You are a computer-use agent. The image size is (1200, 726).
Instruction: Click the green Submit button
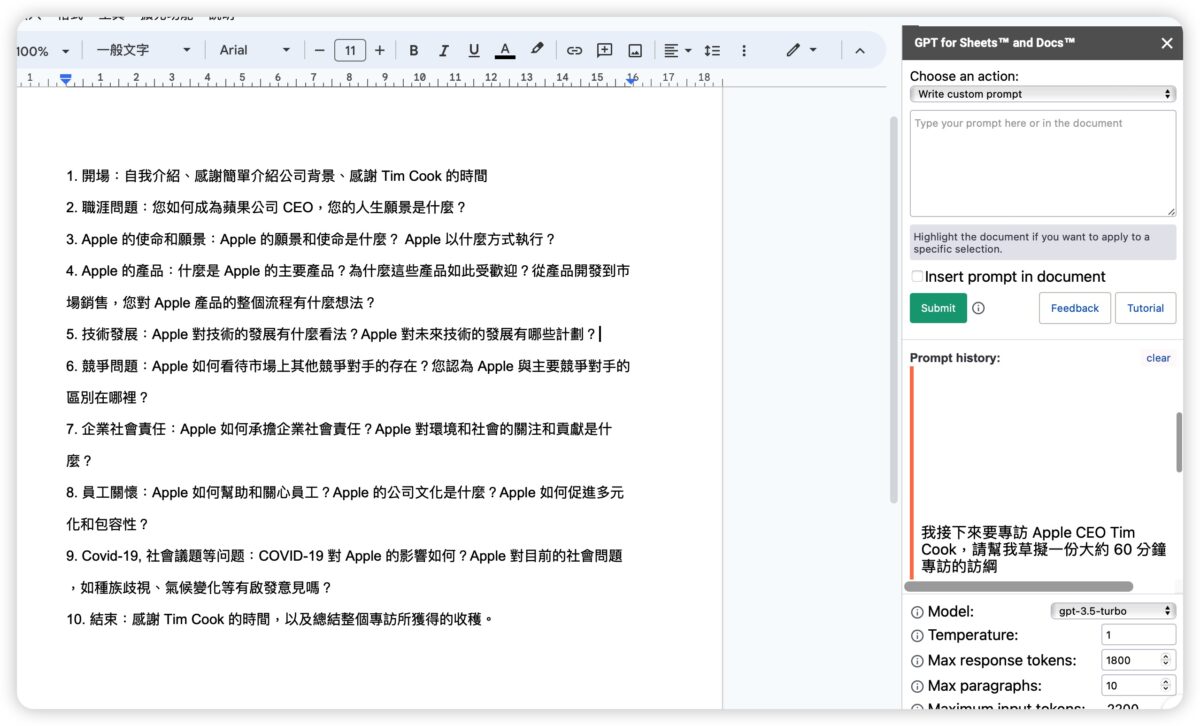[938, 308]
